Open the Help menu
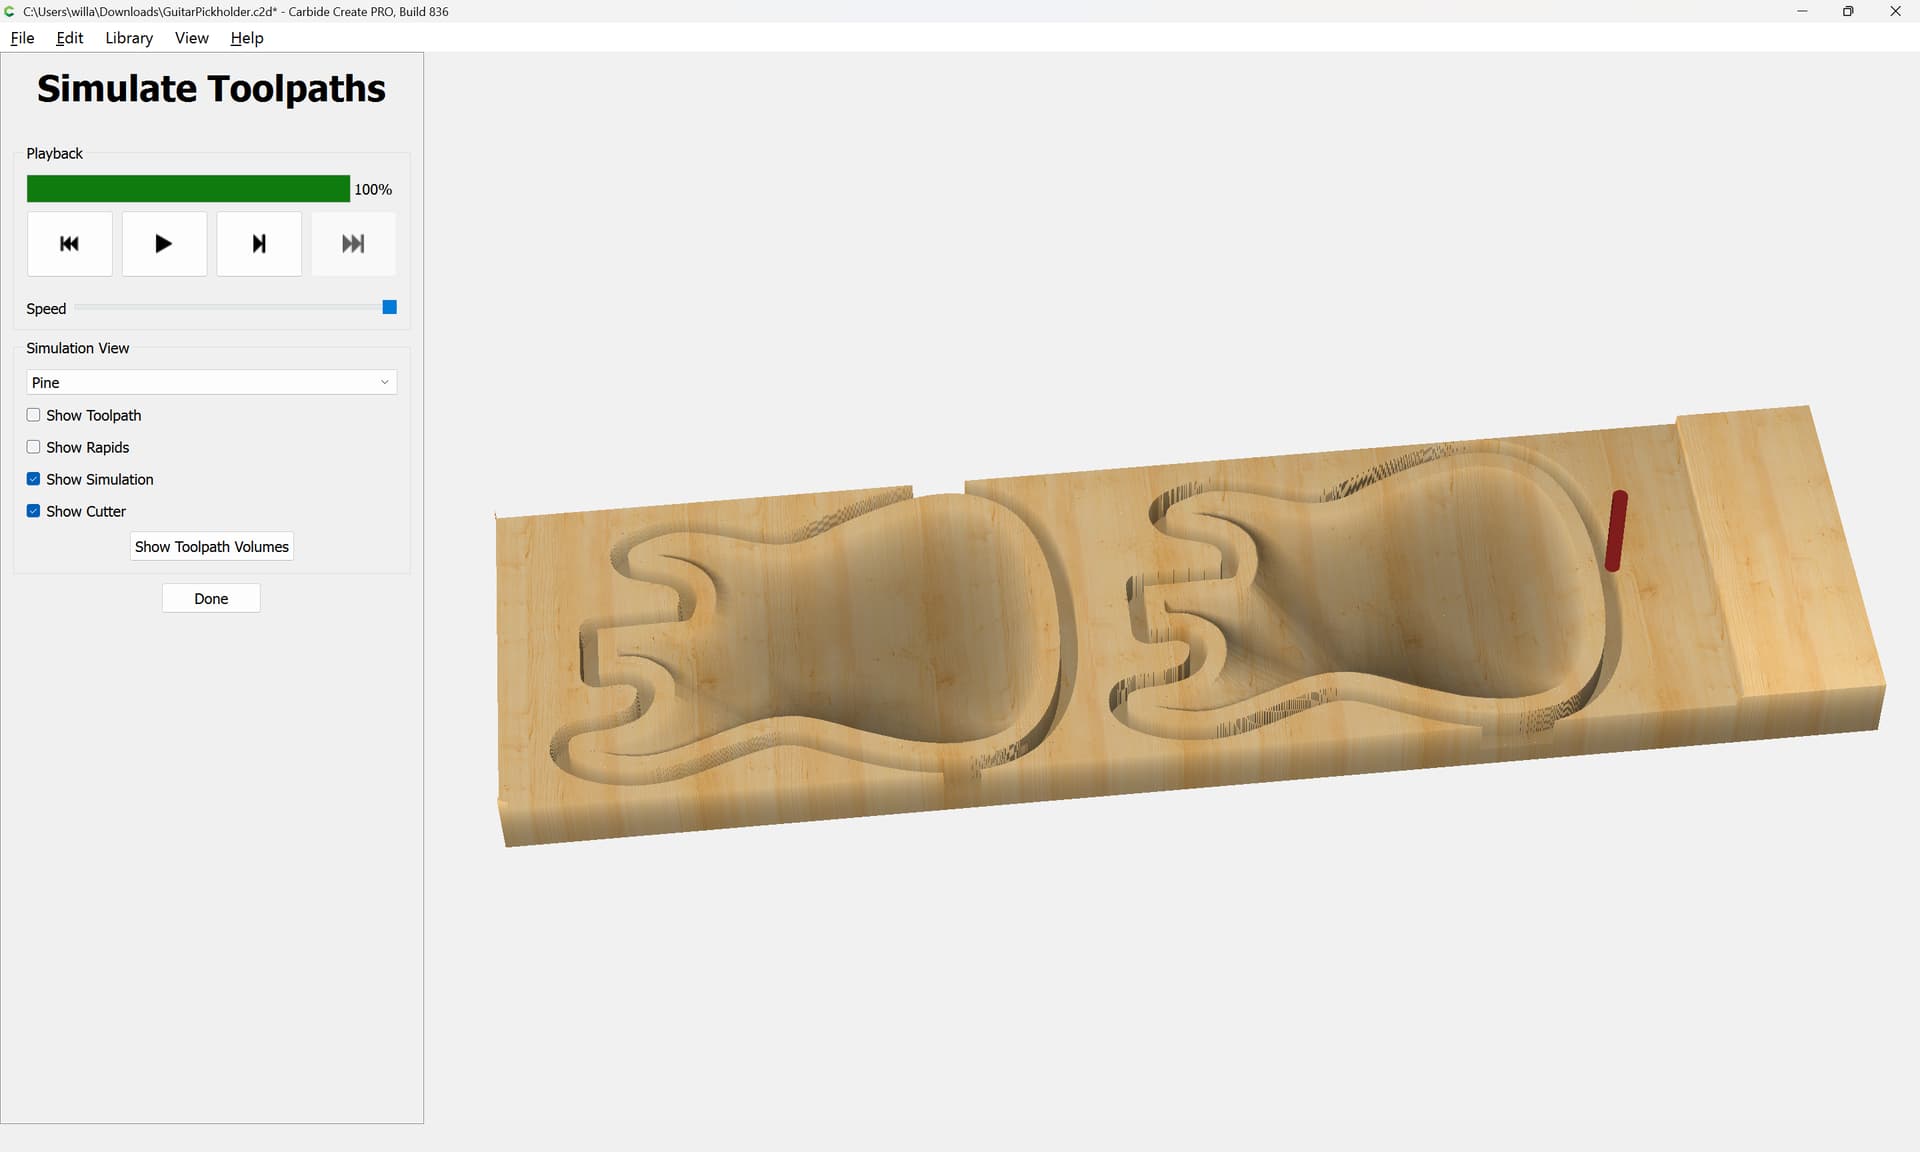This screenshot has width=1920, height=1152. [247, 38]
